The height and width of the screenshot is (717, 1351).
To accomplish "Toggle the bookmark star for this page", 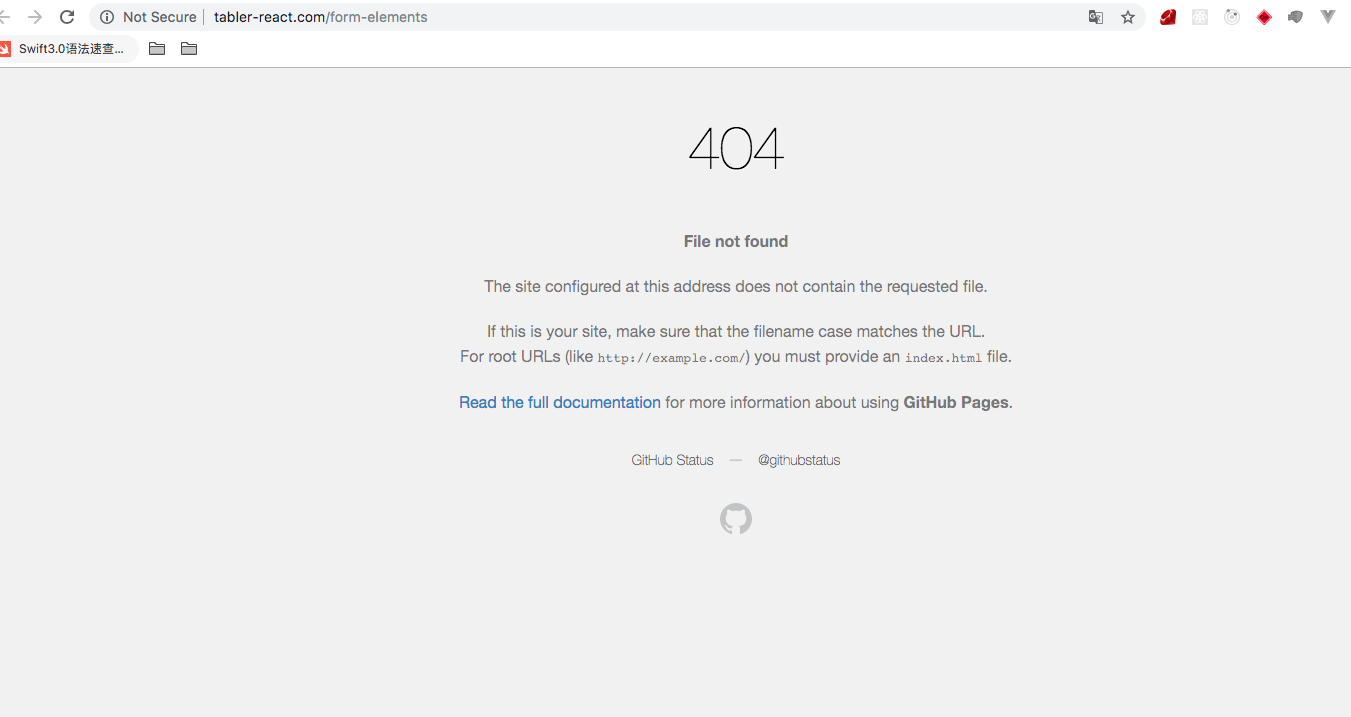I will coord(1128,17).
